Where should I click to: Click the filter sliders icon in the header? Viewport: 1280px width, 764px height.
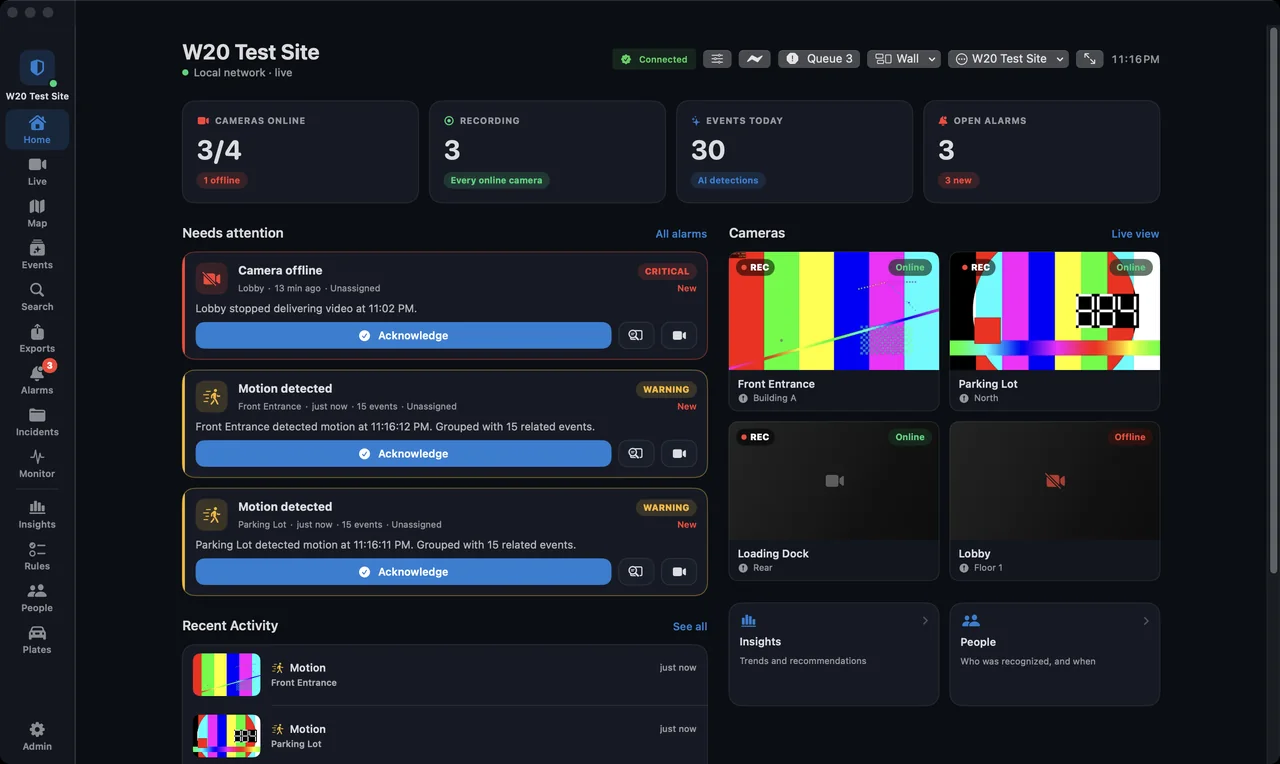click(717, 59)
